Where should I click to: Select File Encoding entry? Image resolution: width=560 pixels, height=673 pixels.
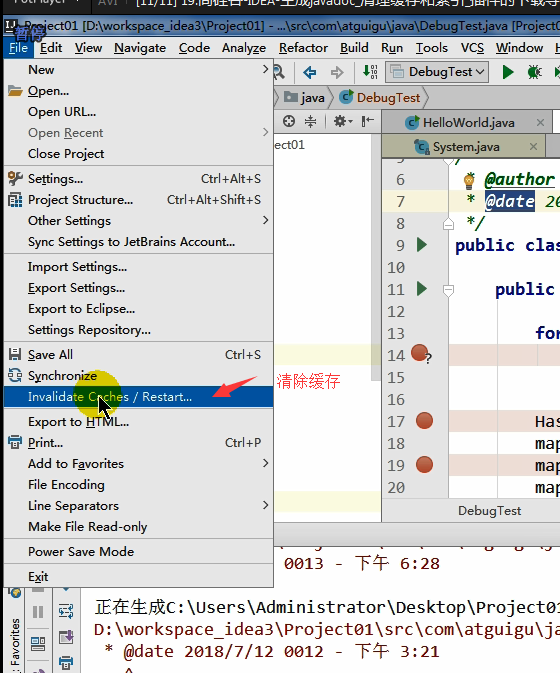[x=139, y=485]
